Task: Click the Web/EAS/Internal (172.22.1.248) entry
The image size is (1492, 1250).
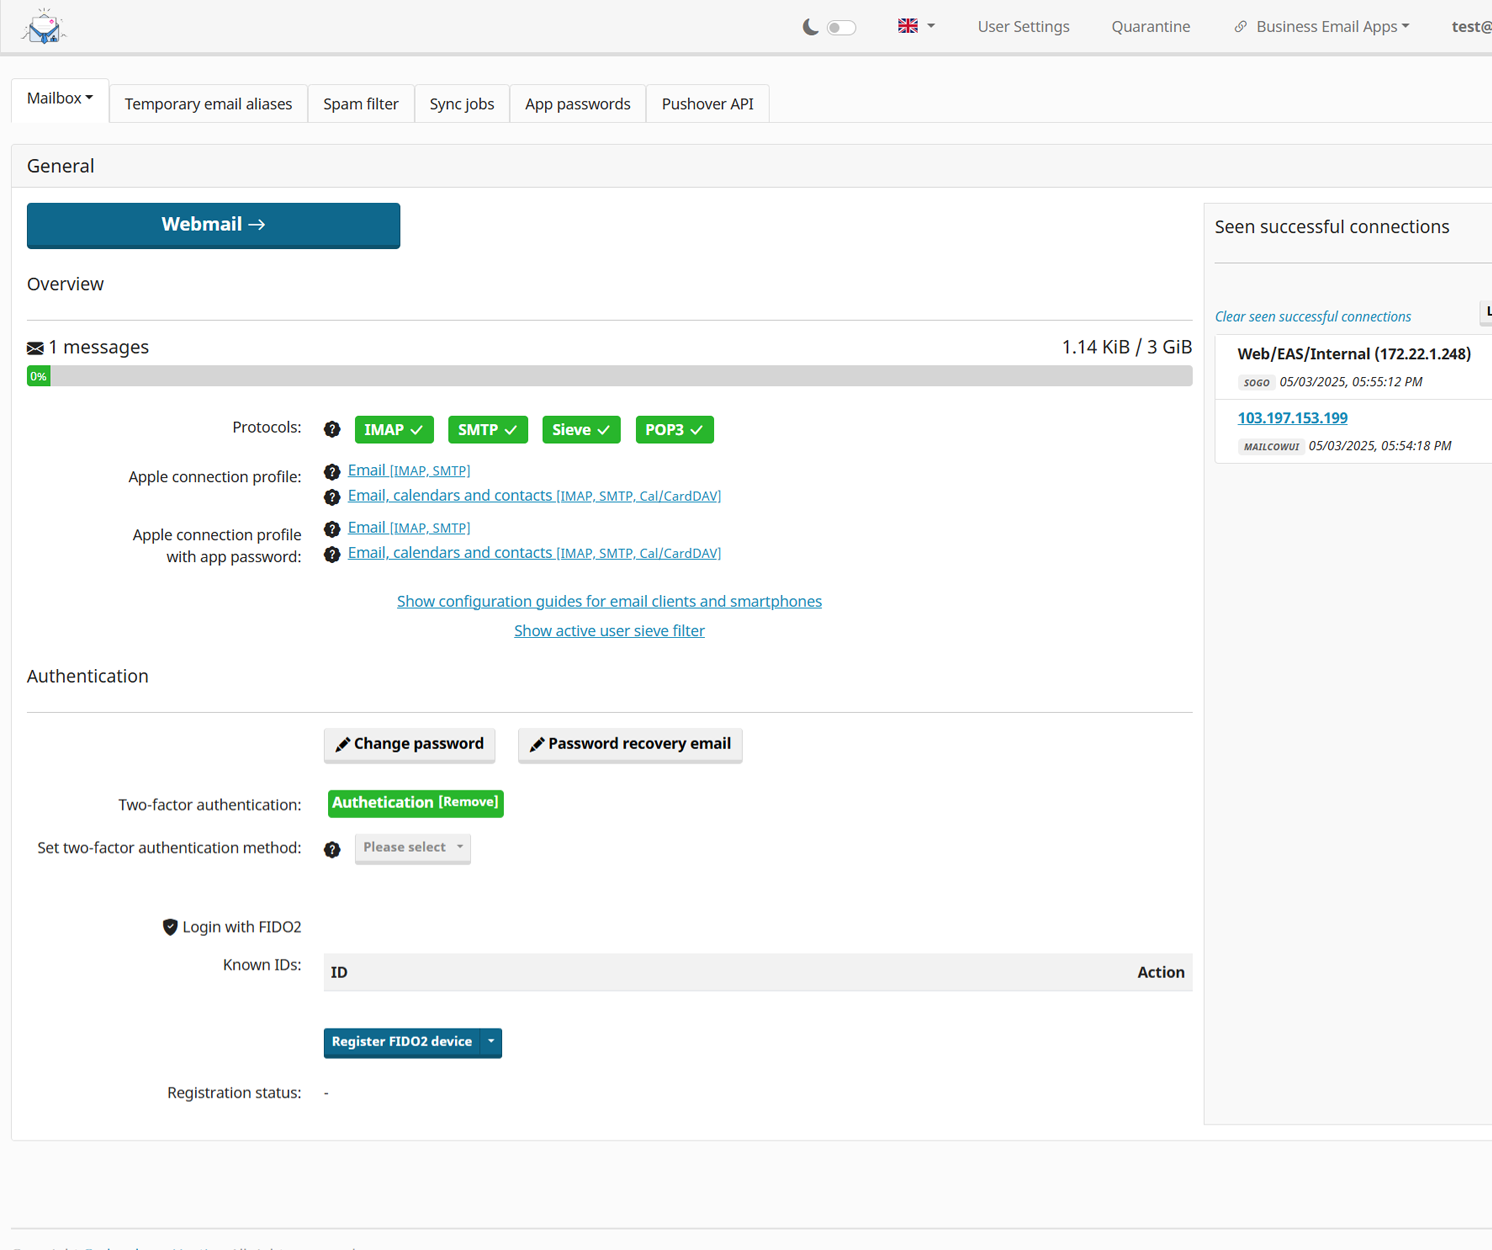Action: coord(1354,354)
